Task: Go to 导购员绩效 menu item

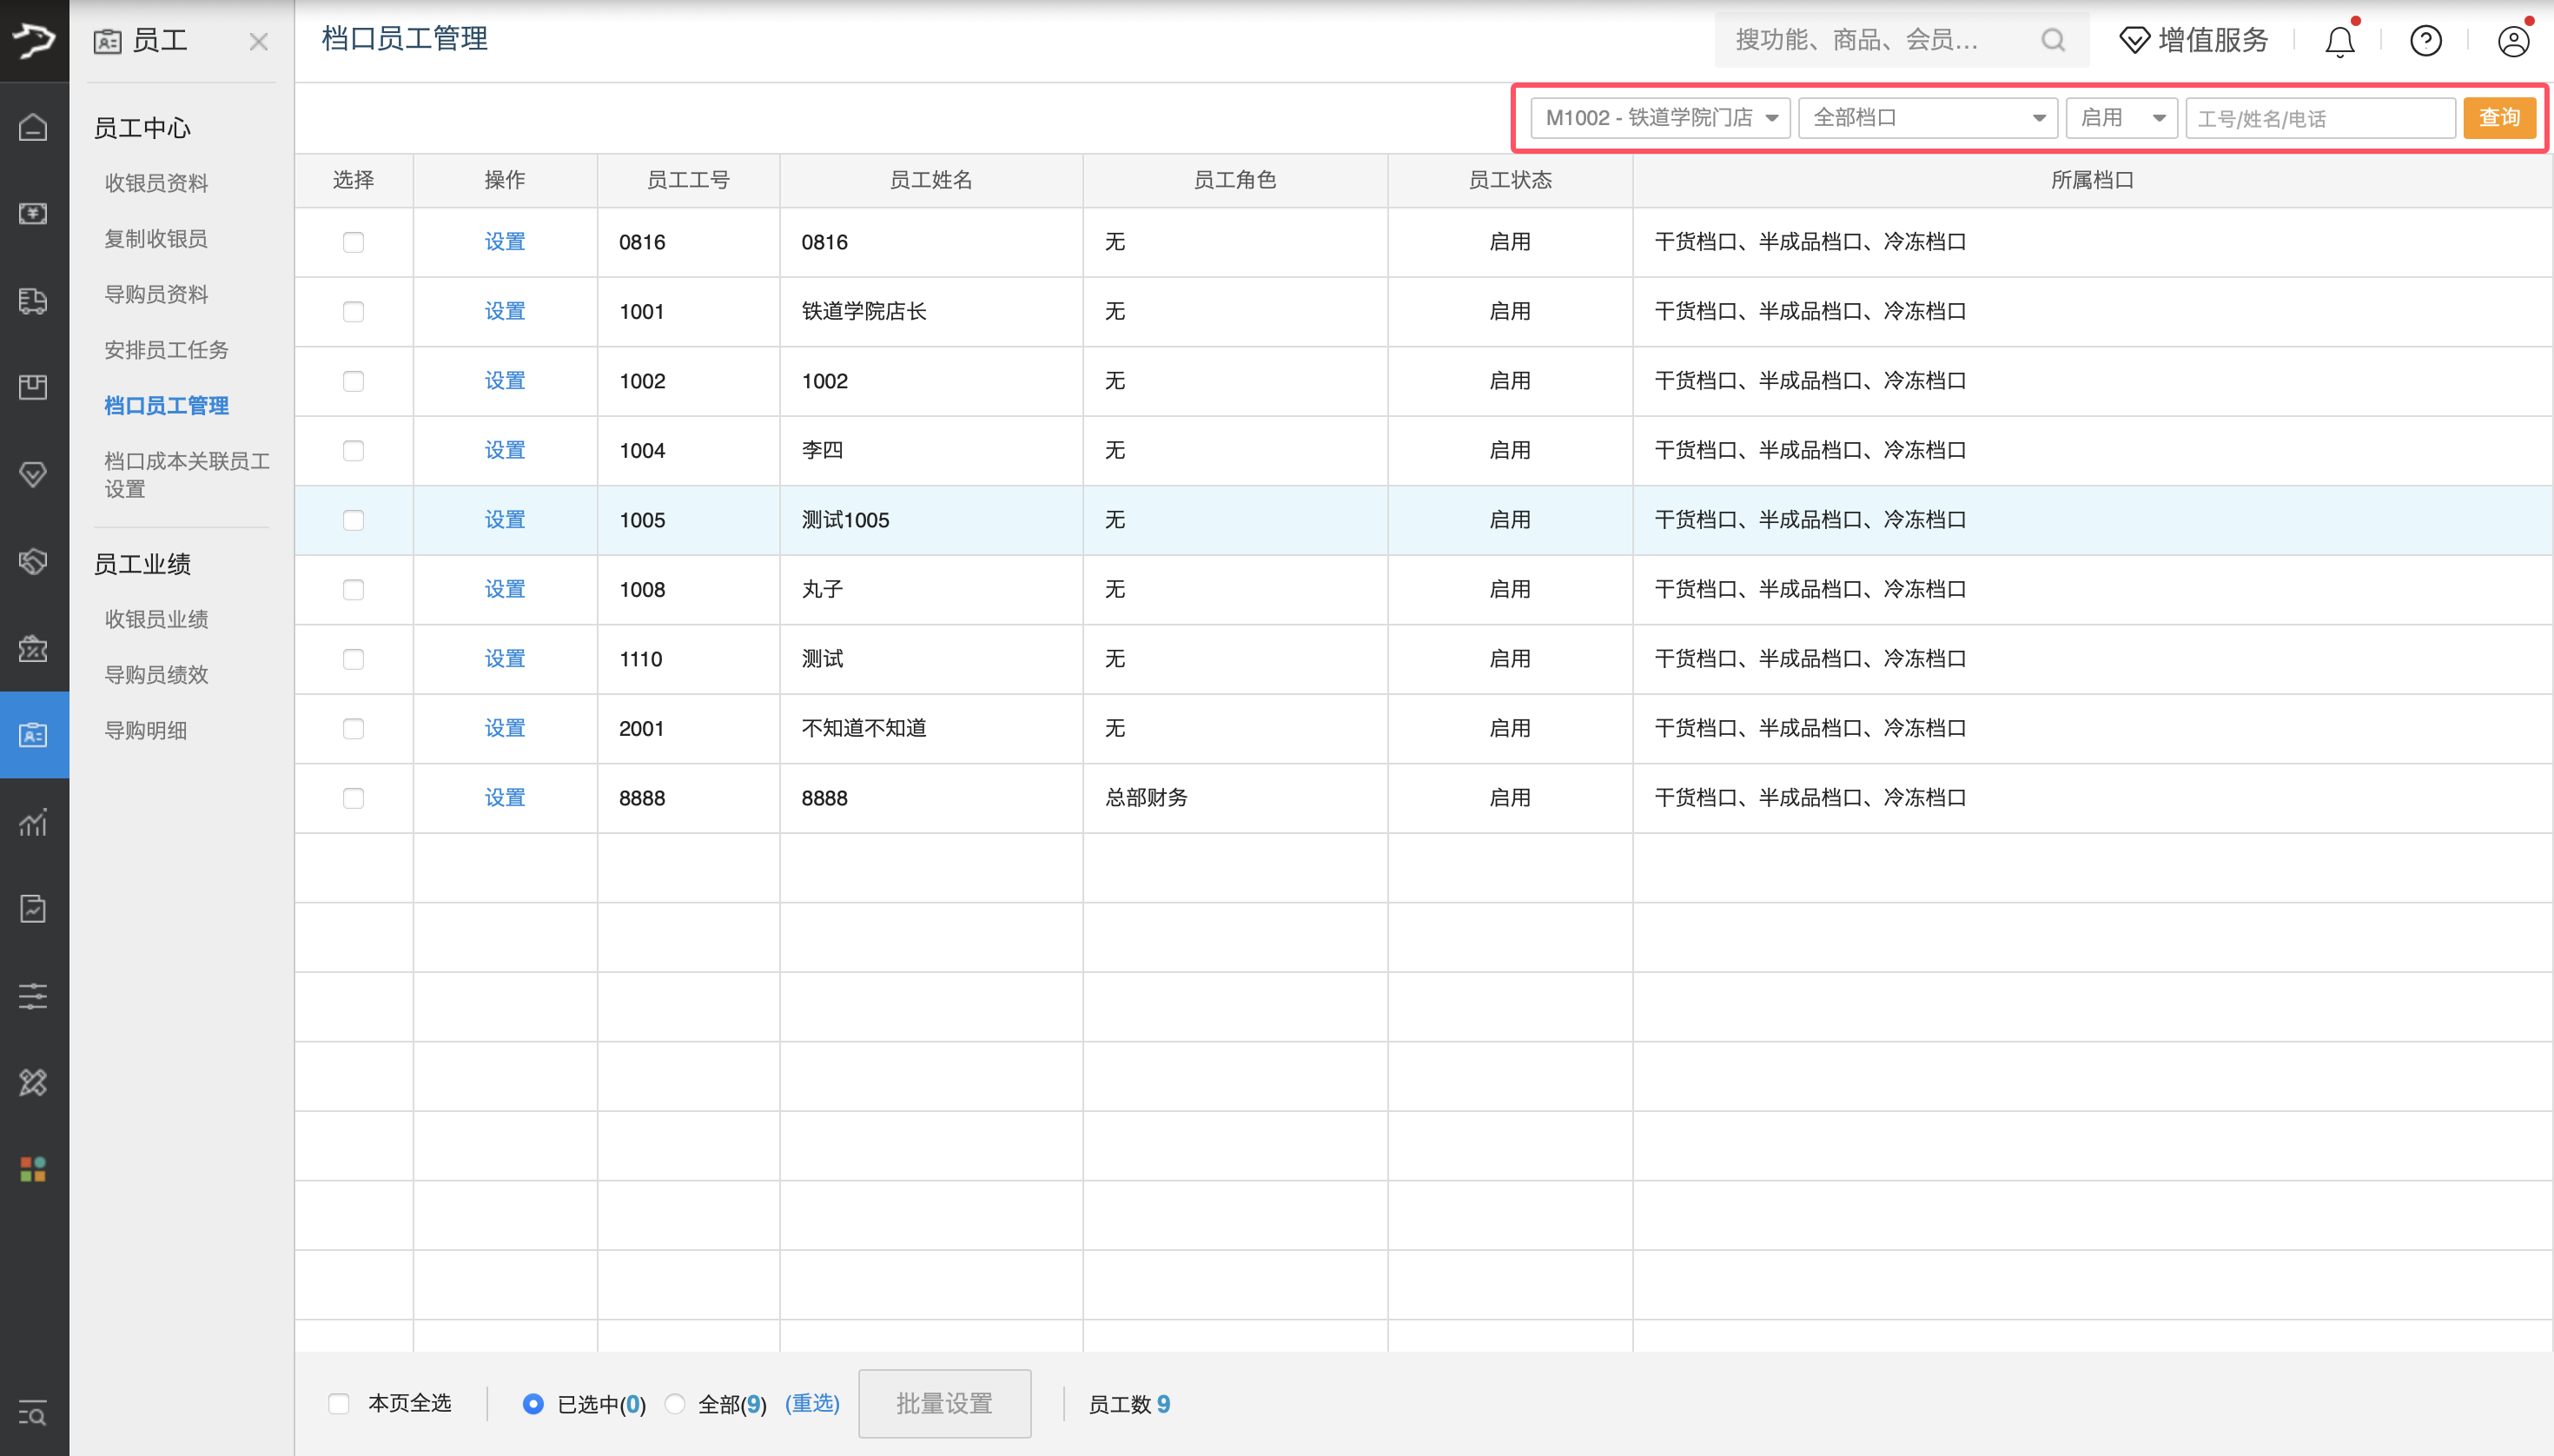Action: pos(156,675)
